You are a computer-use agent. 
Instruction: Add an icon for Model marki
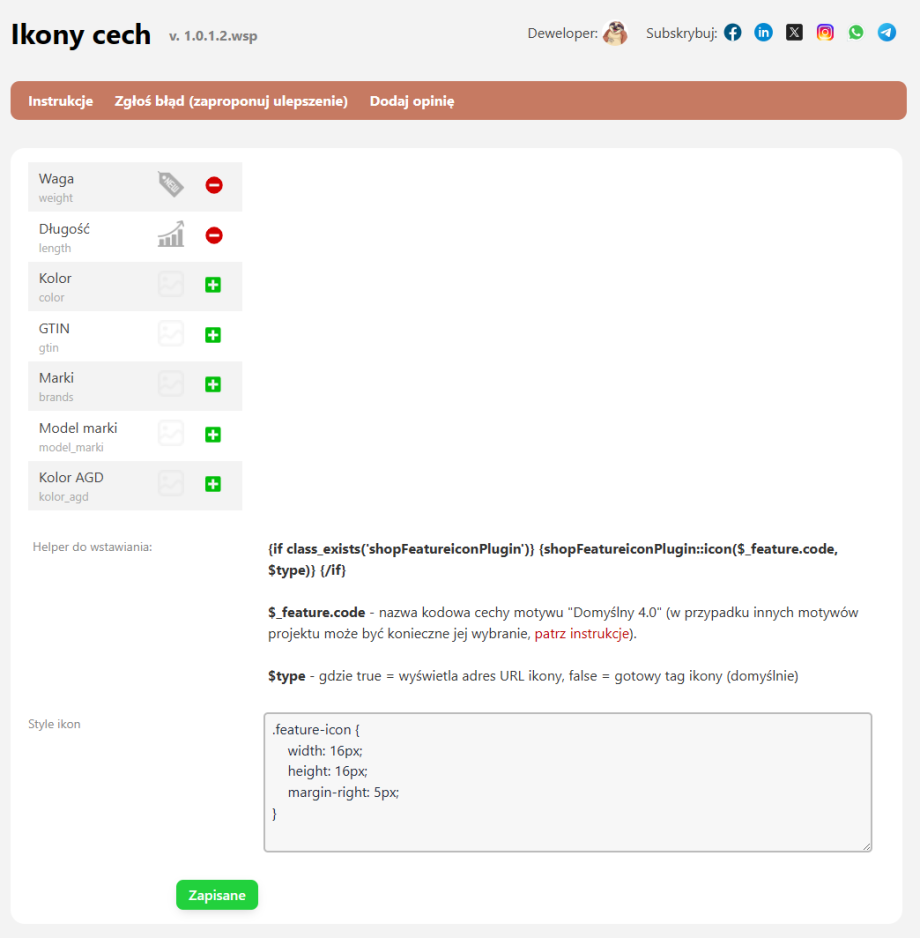tap(213, 434)
